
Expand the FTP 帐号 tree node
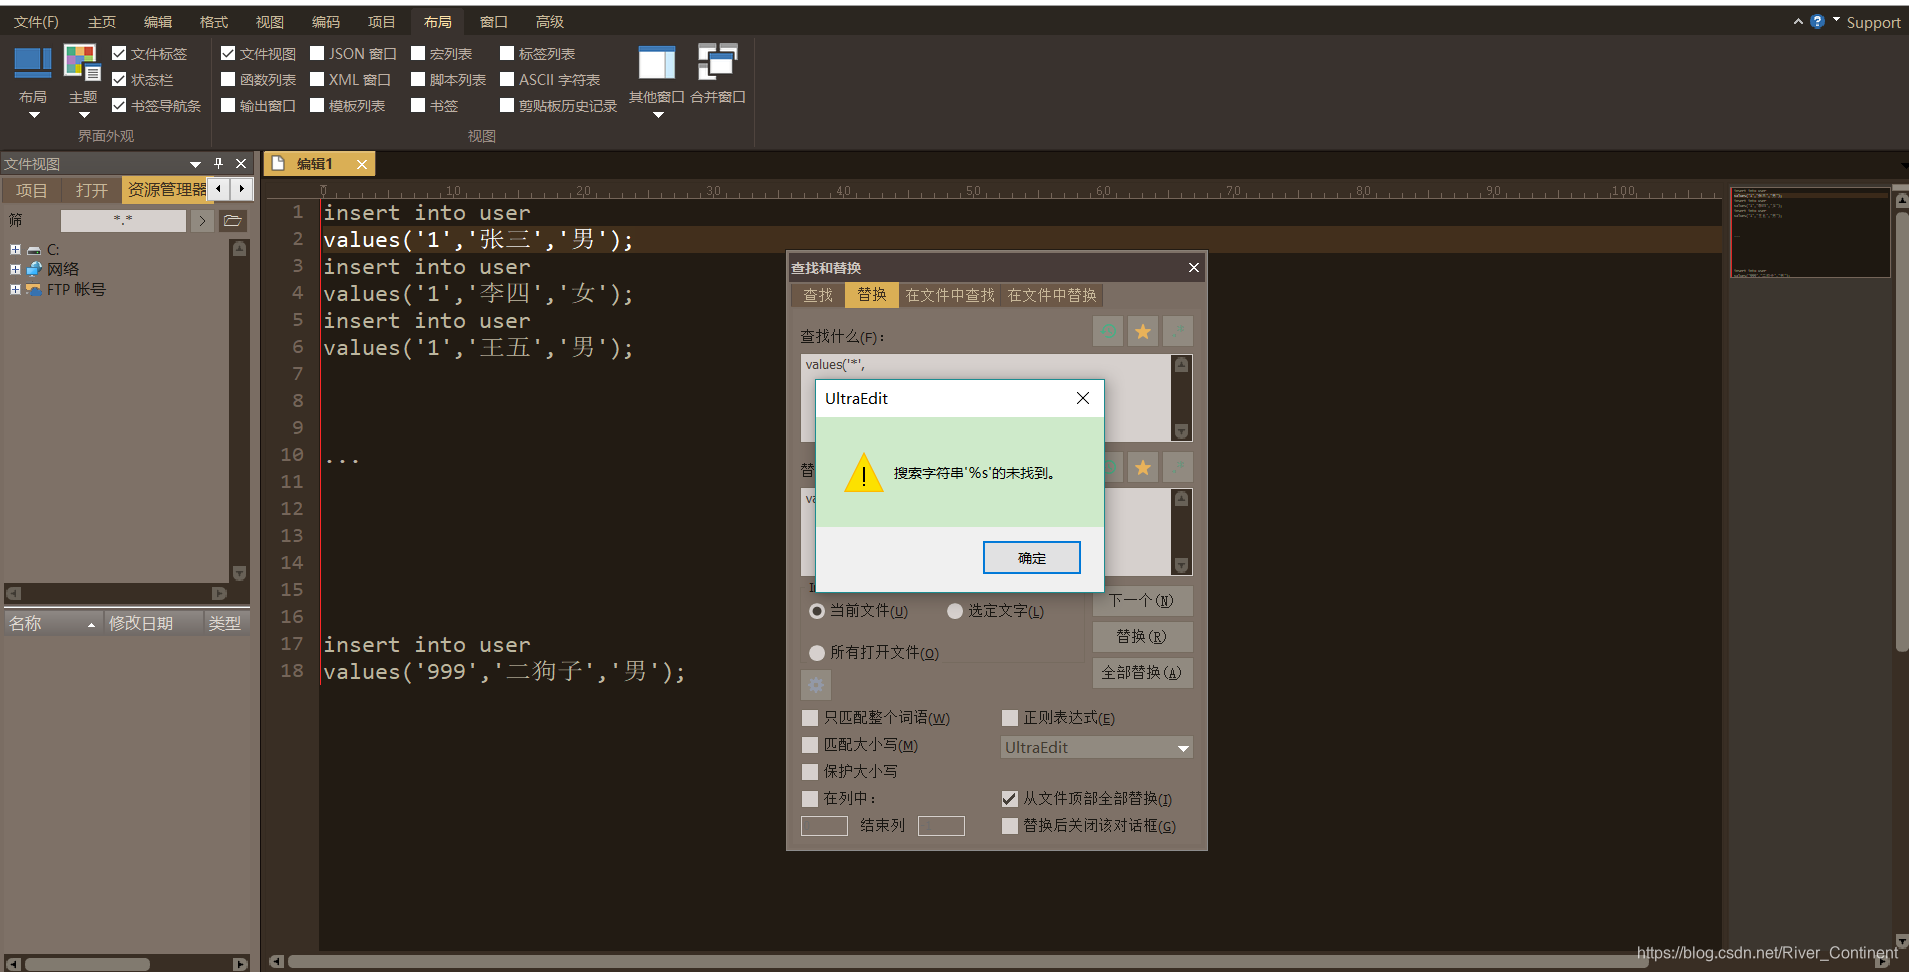15,289
